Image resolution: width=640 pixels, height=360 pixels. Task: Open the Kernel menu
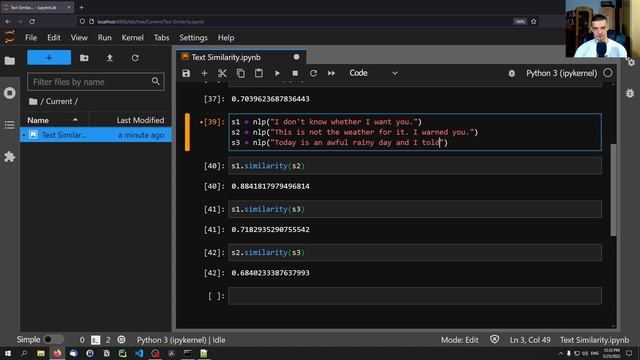click(x=132, y=38)
